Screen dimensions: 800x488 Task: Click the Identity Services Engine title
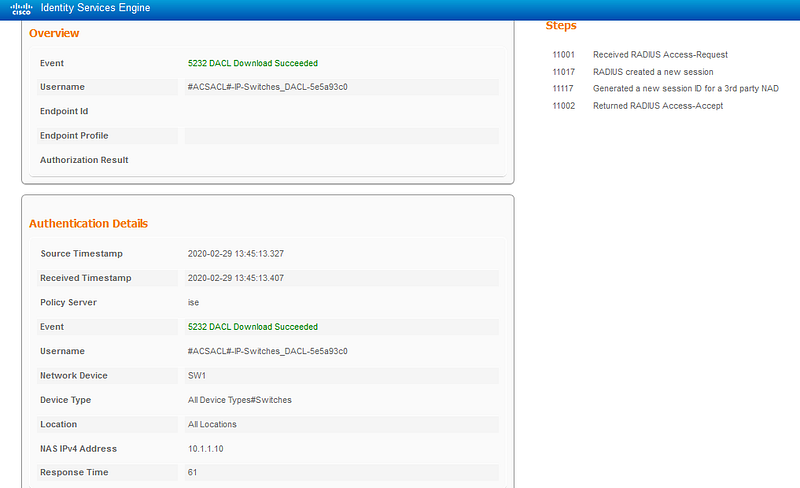click(x=95, y=8)
